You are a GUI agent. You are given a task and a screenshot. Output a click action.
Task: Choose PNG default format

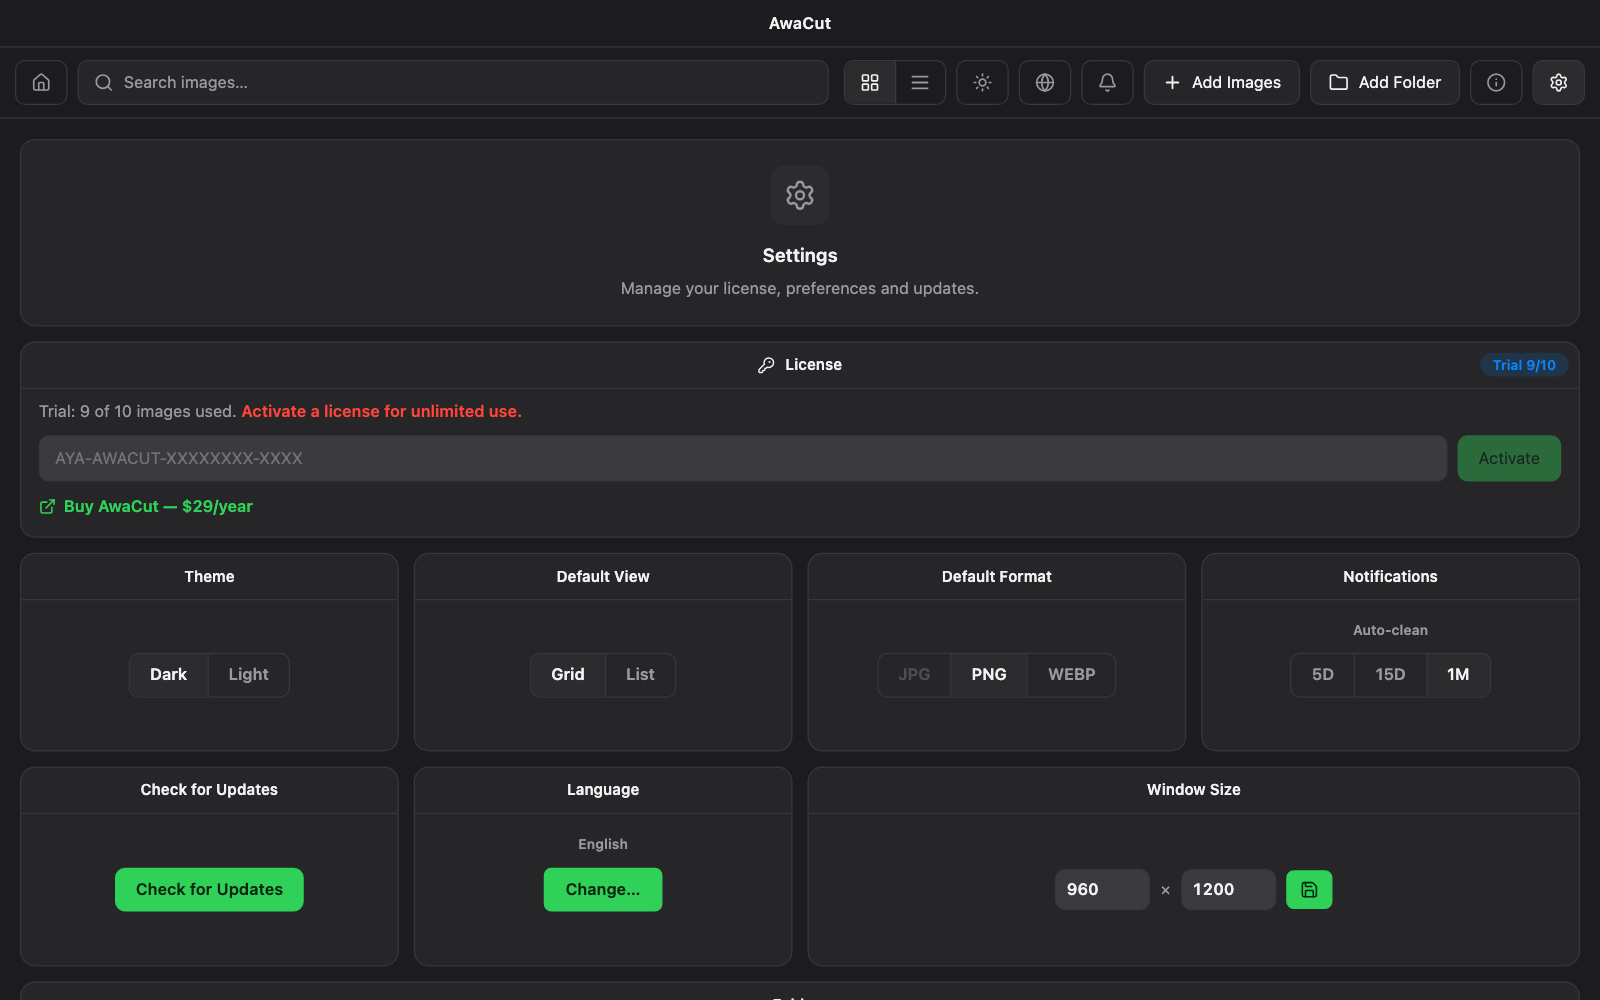pyautogui.click(x=989, y=675)
